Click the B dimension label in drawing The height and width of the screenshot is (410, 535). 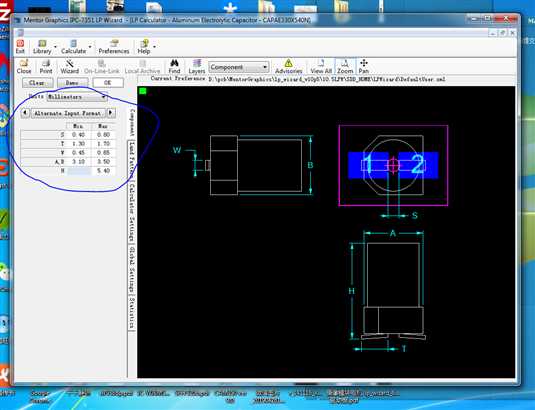coord(310,165)
